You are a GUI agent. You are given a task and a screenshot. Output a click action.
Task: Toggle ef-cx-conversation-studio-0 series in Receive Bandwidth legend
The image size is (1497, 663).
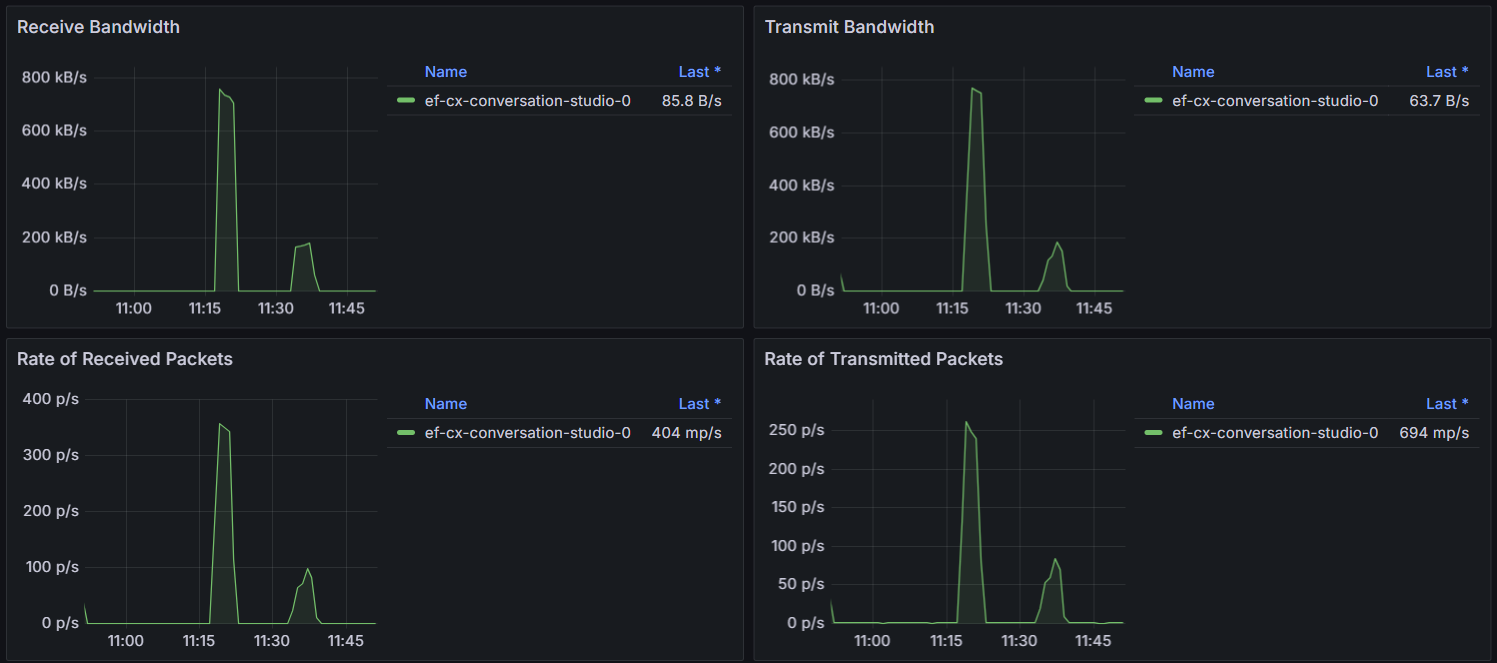[527, 101]
